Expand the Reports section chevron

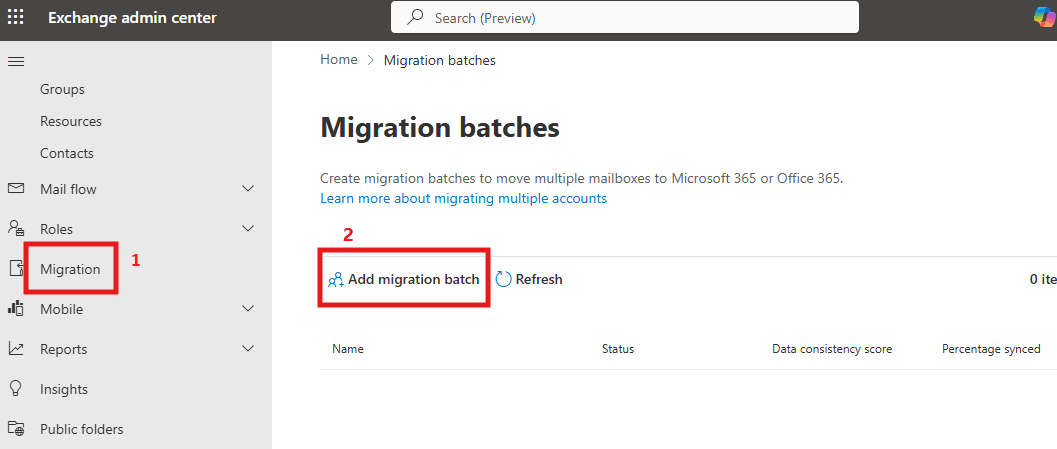point(249,349)
